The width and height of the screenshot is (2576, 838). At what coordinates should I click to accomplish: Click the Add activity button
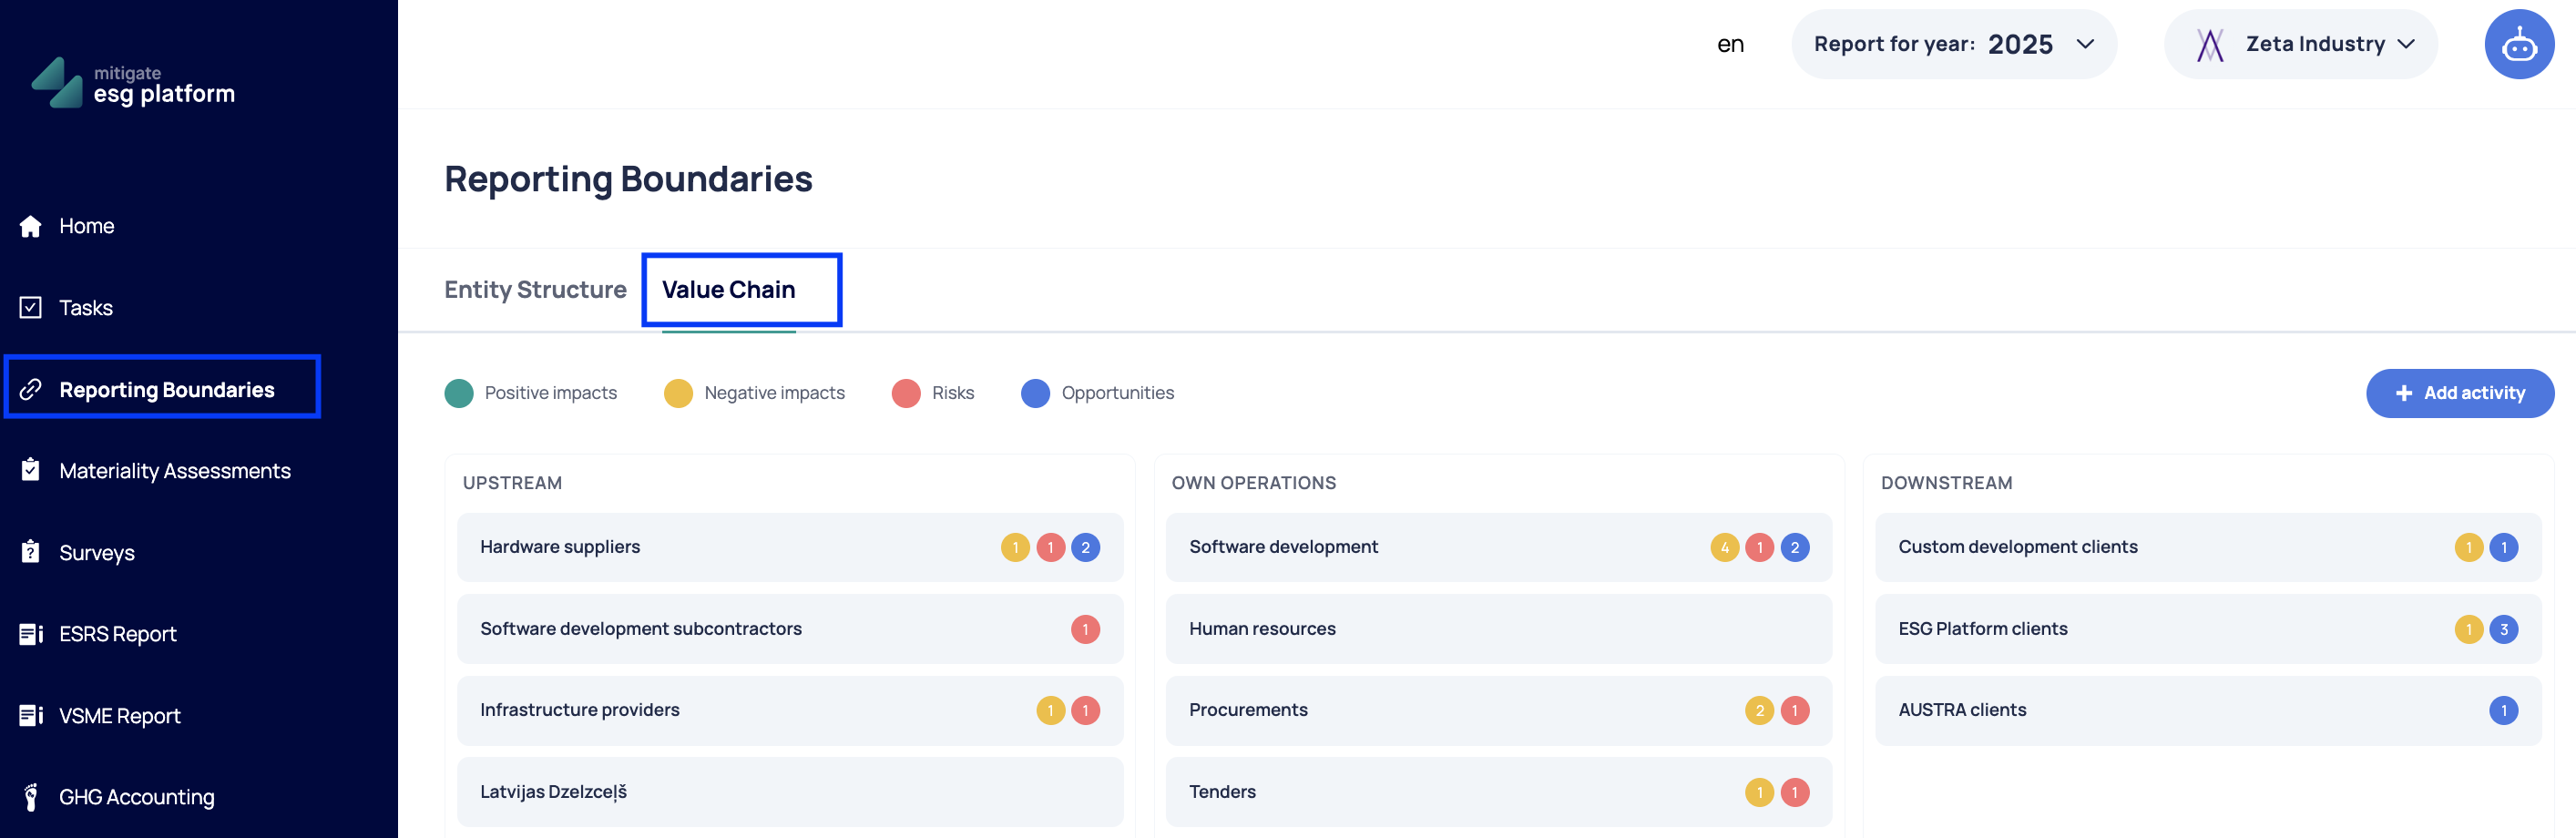tap(2459, 393)
